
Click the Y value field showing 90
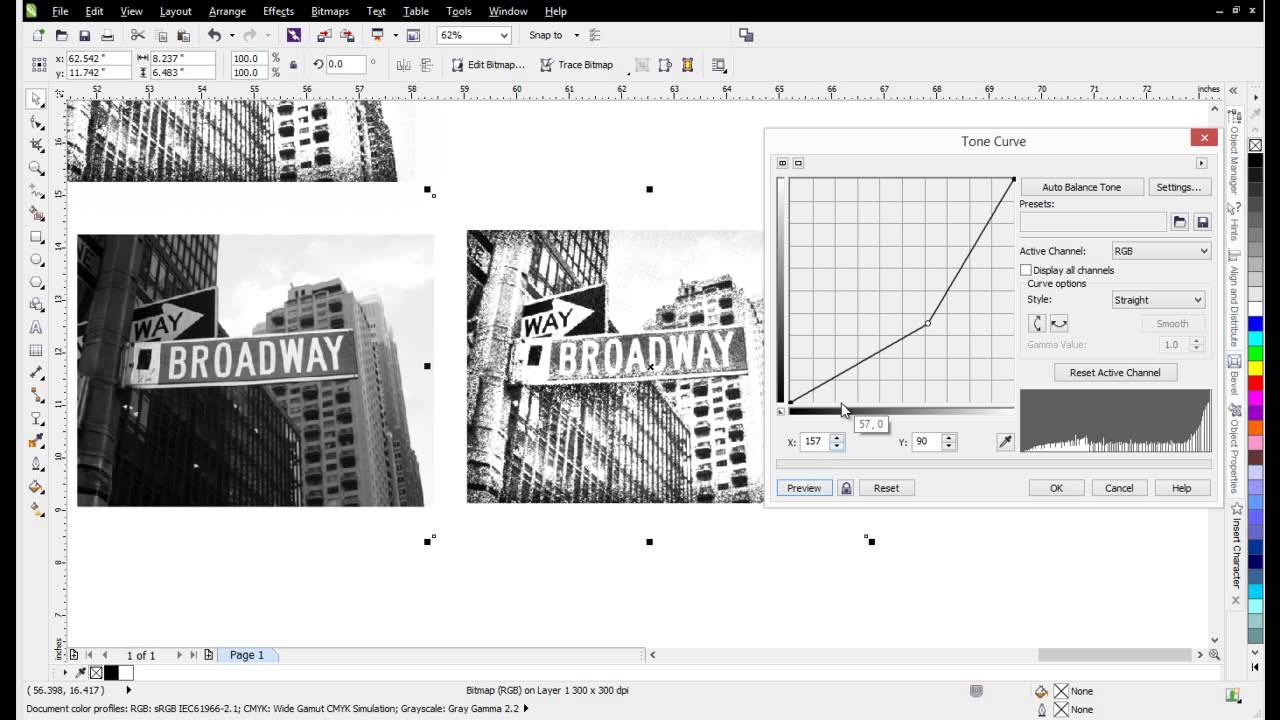coord(925,442)
